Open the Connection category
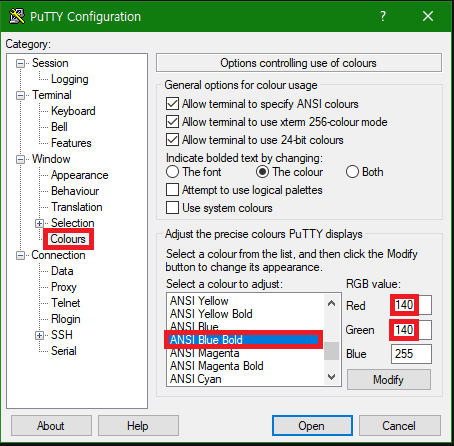This screenshot has height=446, width=454. (x=58, y=255)
